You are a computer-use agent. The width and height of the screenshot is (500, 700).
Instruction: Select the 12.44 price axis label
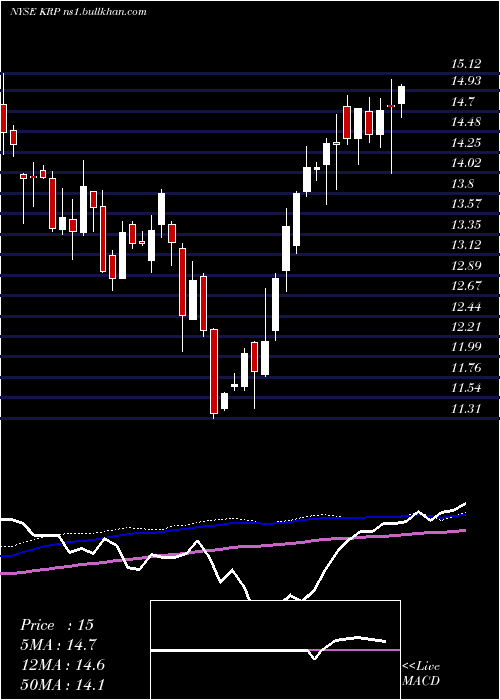[466, 307]
